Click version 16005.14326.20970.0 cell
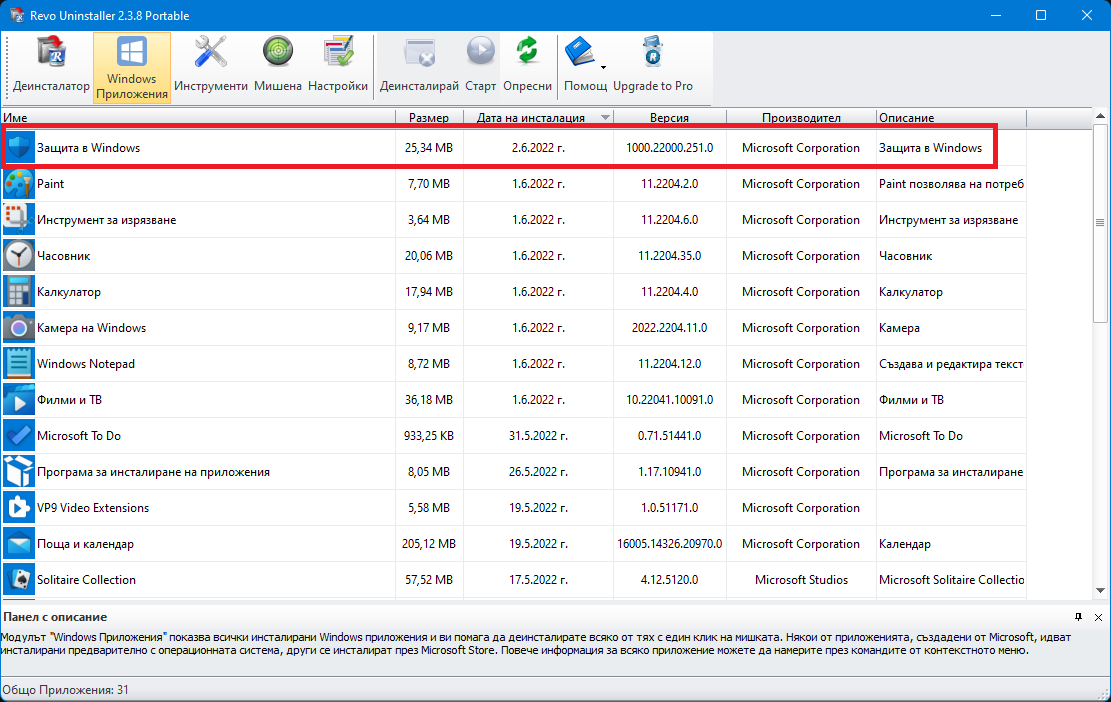The height and width of the screenshot is (702, 1111). (670, 544)
